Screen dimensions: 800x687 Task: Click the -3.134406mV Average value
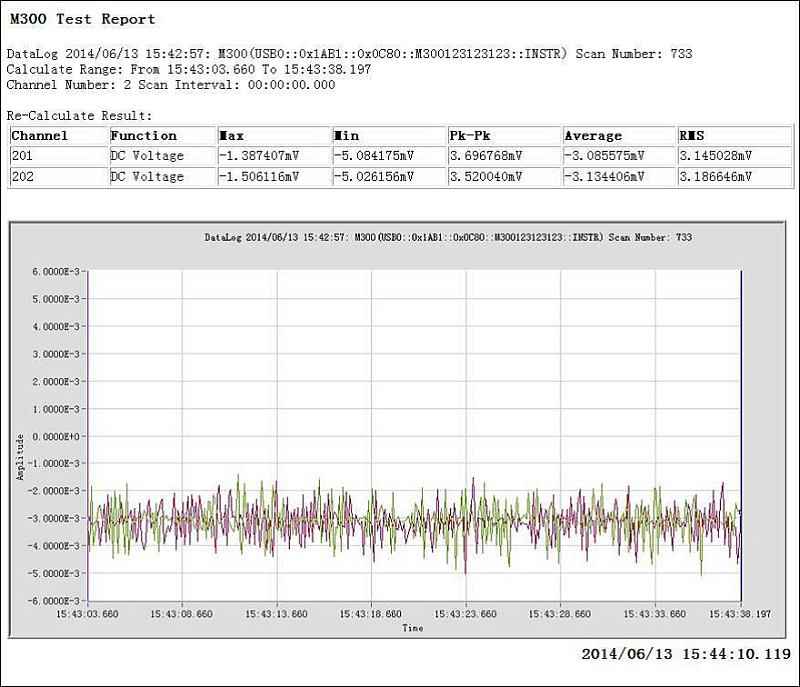tap(605, 177)
